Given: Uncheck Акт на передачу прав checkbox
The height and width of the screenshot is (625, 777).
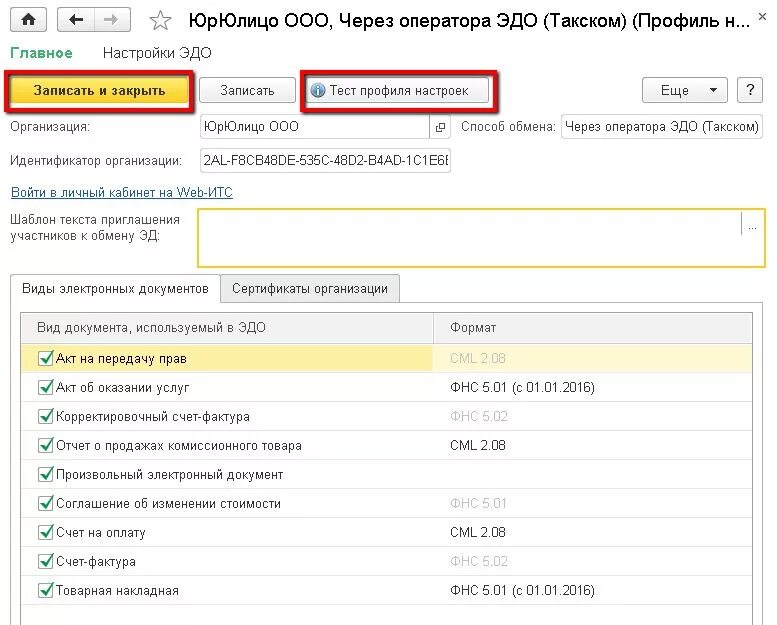Looking at the screenshot, I should 45,358.
